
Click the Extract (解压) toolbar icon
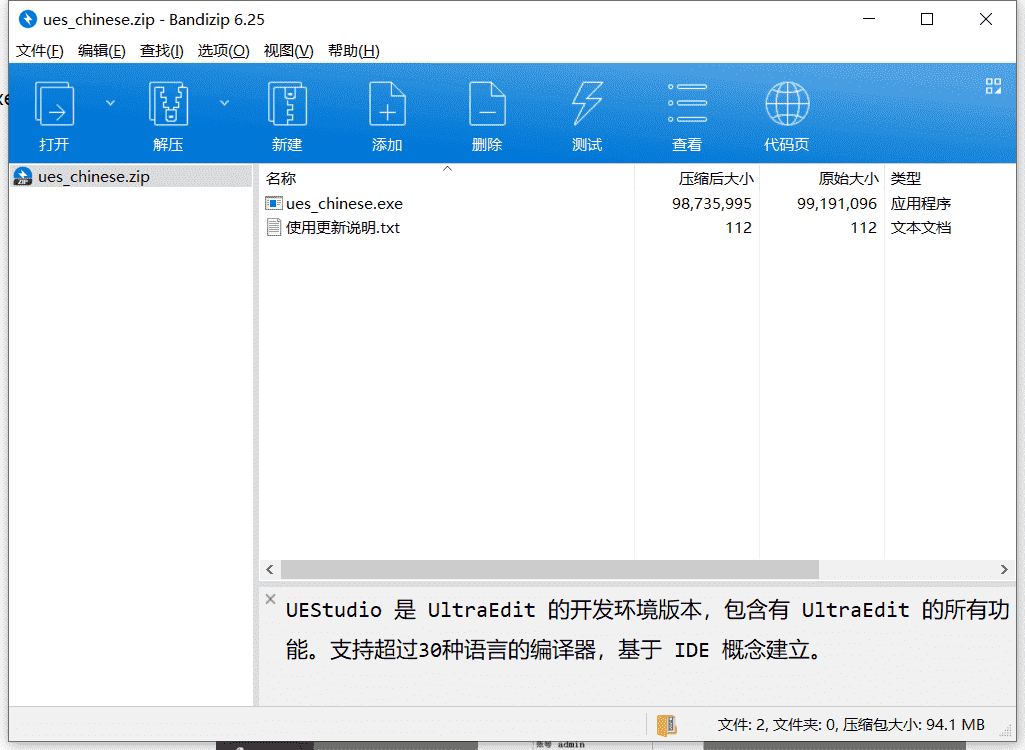[169, 104]
